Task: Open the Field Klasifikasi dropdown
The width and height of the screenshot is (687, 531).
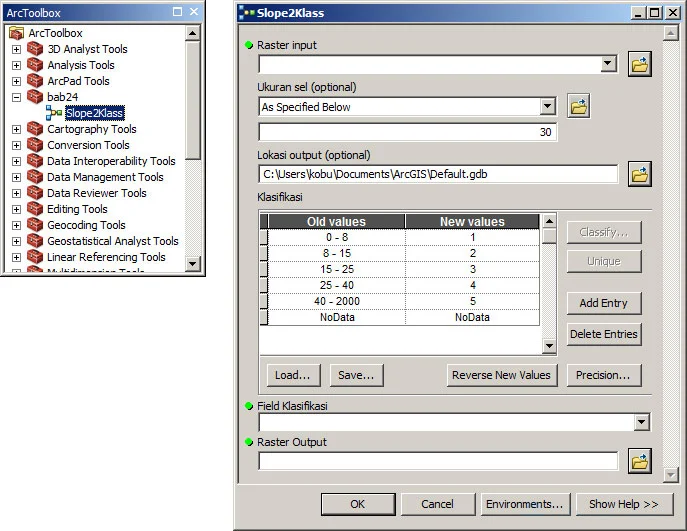Action: pos(641,422)
